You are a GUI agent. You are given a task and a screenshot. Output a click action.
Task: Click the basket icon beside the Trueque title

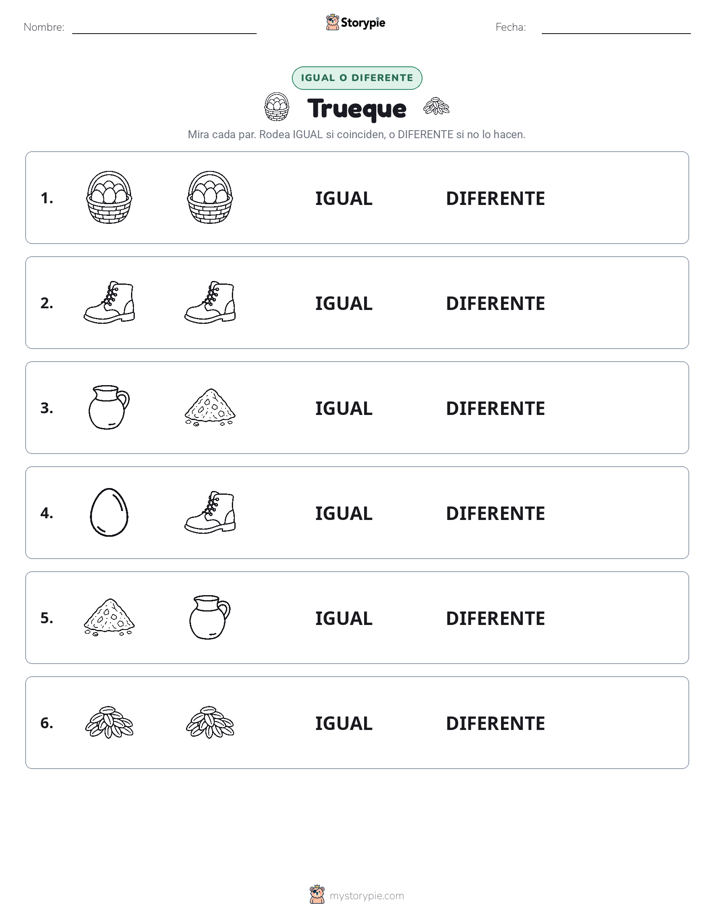pos(276,107)
